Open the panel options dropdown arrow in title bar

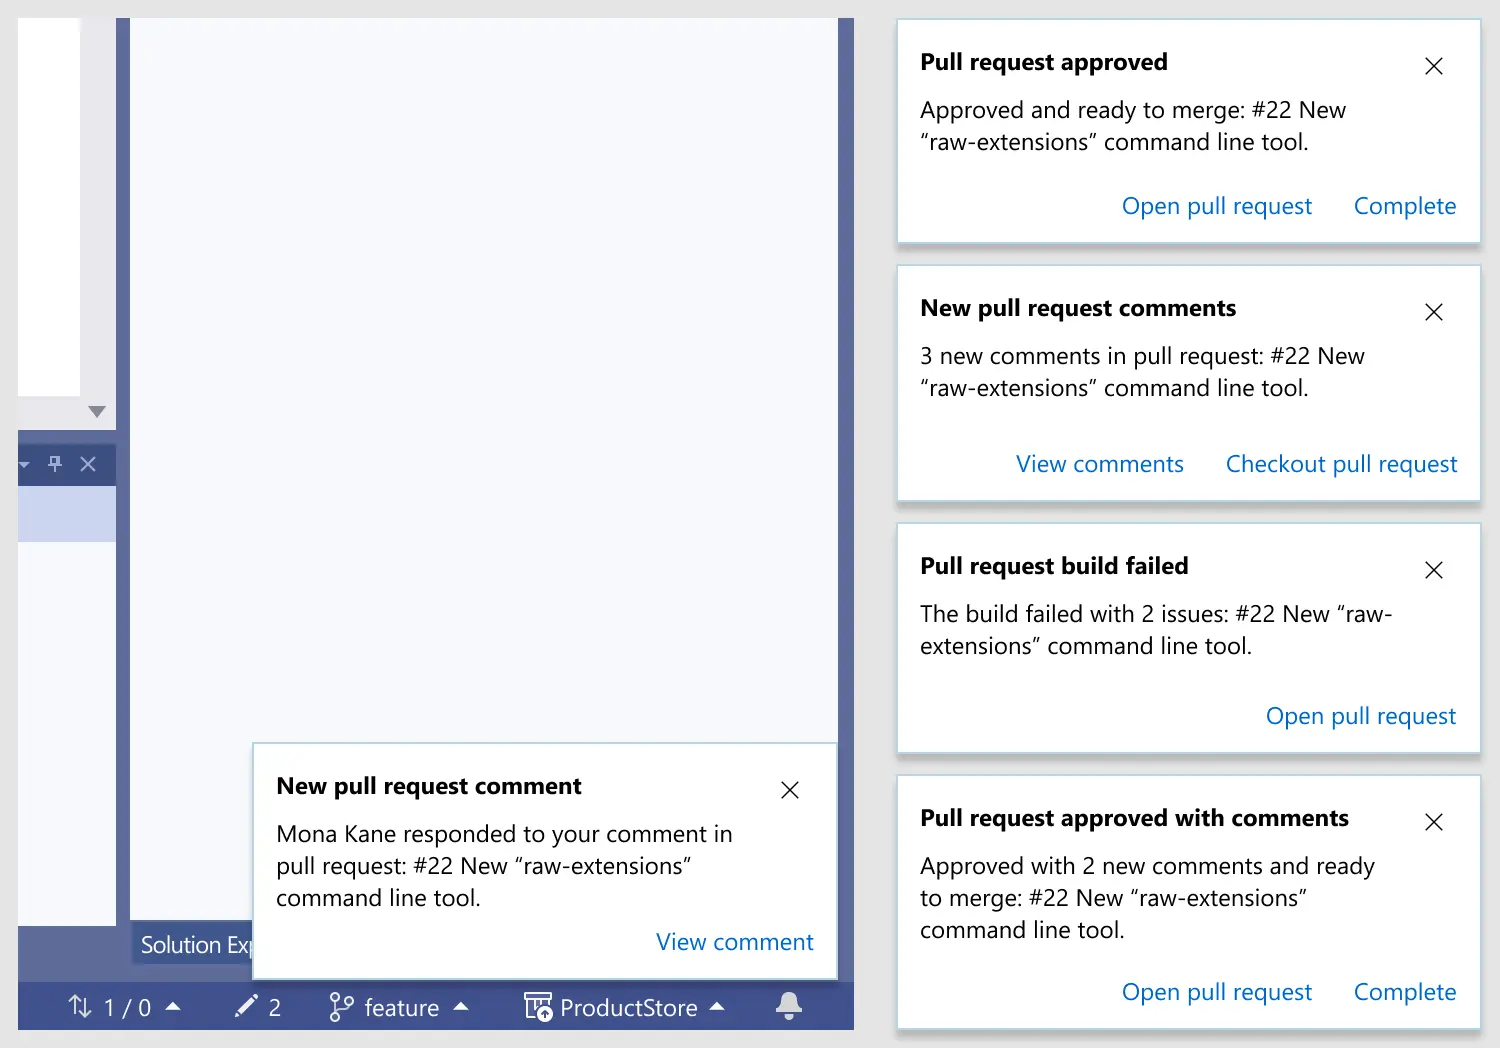[23, 463]
